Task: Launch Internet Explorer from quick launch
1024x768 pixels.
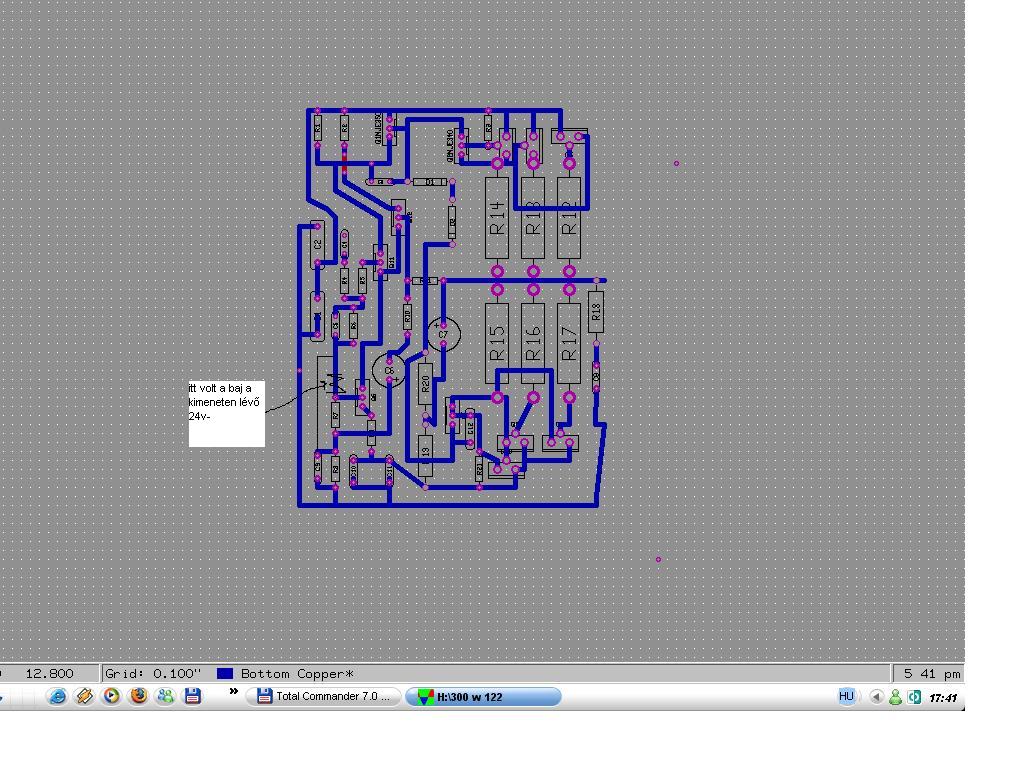Action: click(57, 696)
